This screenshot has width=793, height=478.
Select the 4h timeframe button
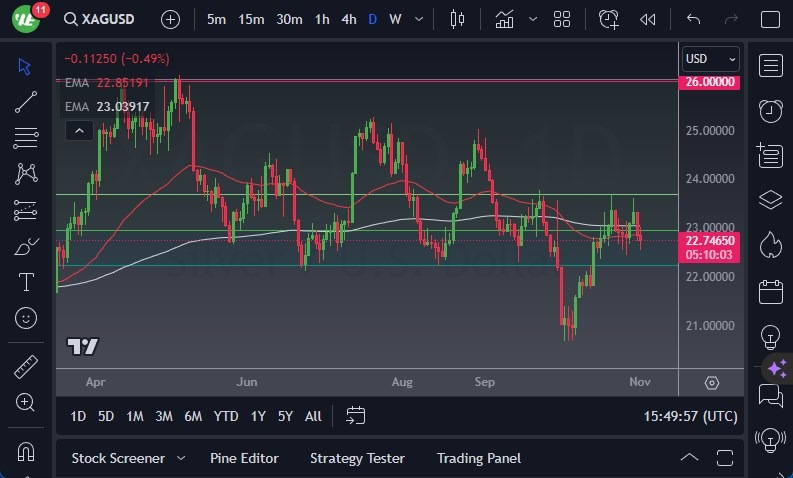tap(348, 19)
